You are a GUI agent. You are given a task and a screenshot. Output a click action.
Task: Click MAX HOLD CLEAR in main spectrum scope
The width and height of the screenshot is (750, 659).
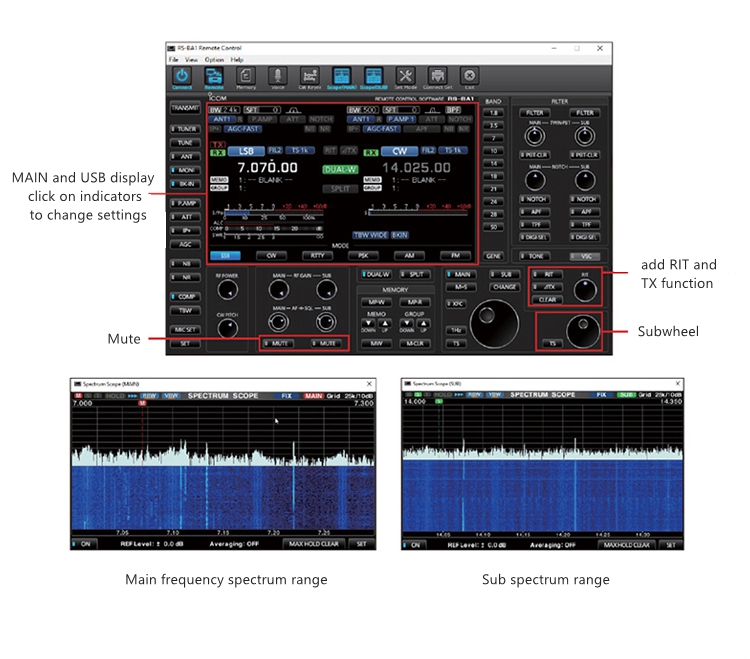(315, 544)
